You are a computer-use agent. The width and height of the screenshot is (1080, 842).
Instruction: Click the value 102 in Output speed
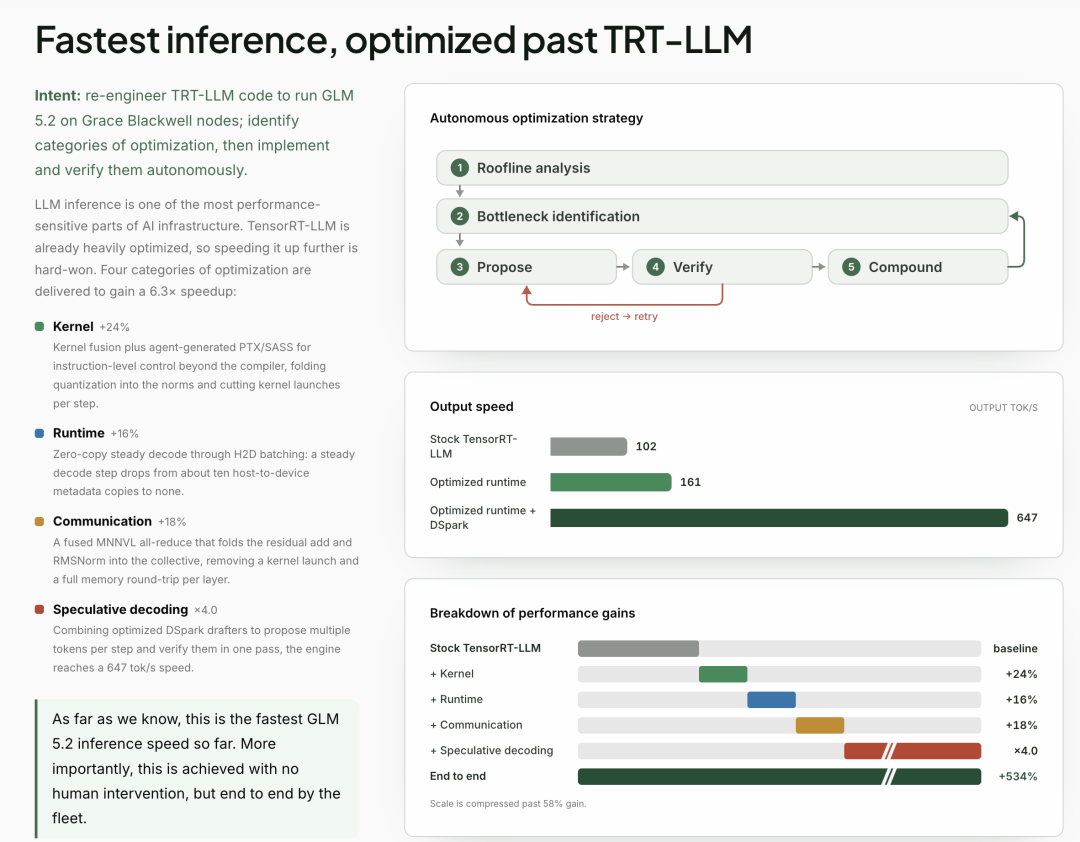pos(646,446)
